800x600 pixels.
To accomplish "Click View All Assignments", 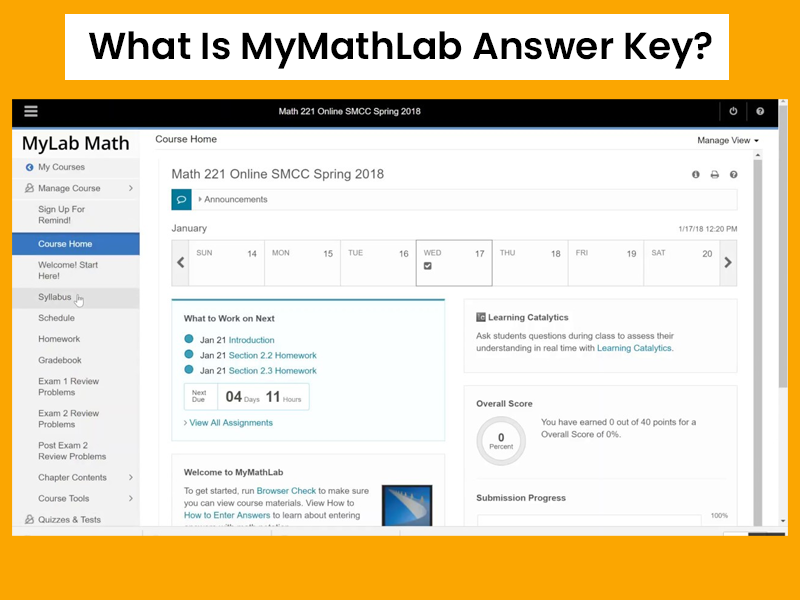I will point(230,423).
